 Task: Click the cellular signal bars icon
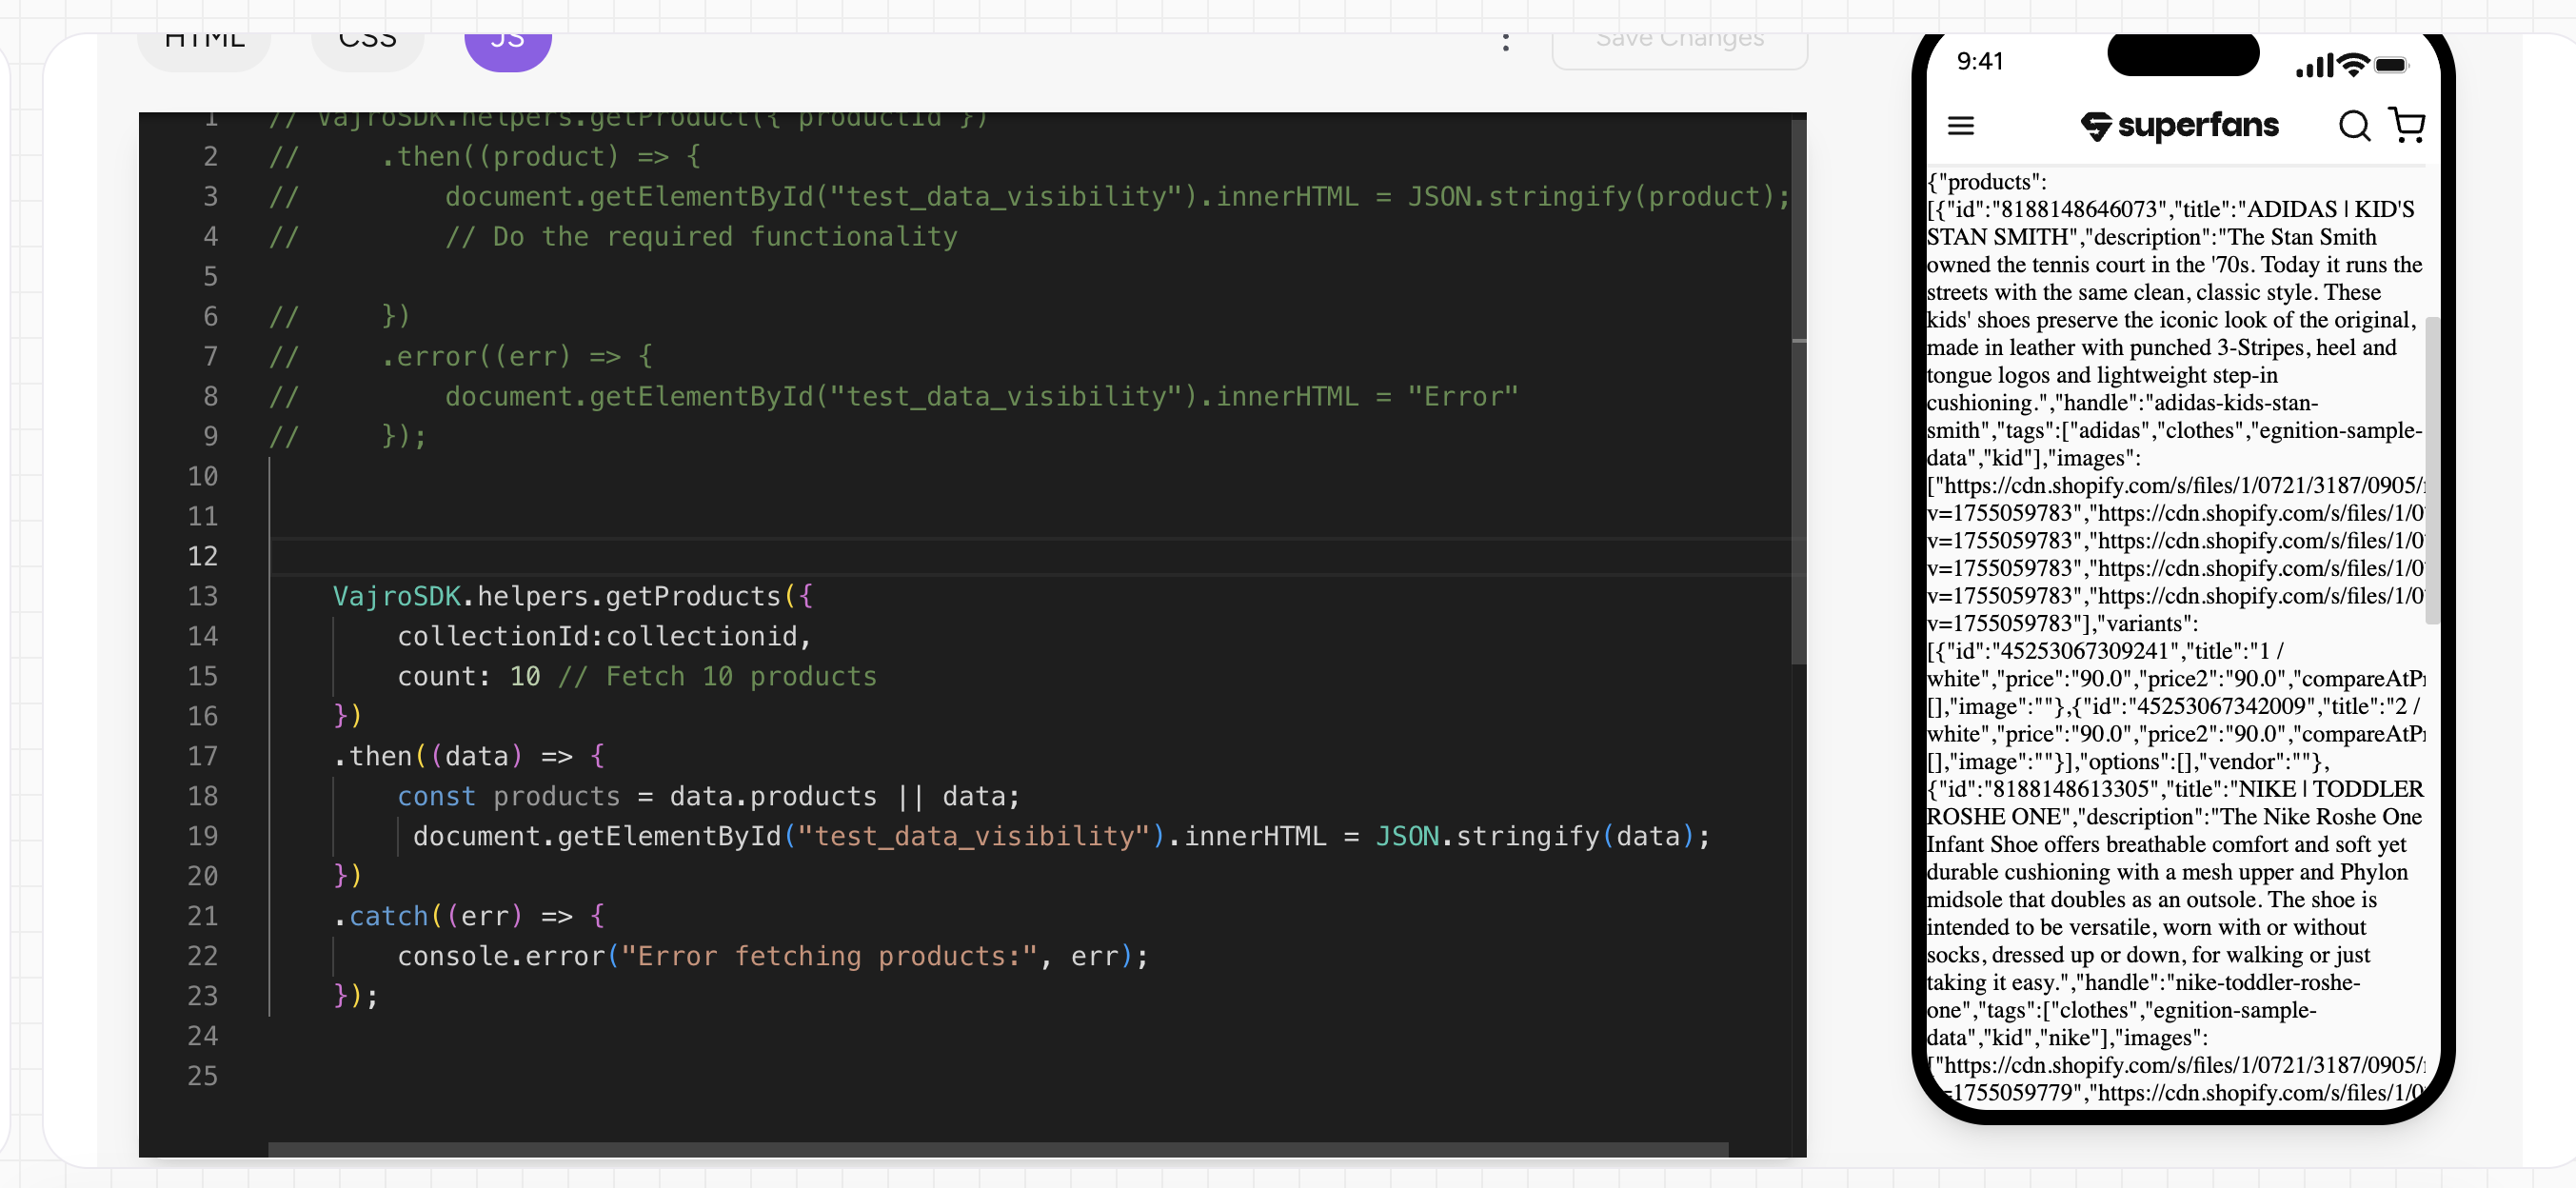[2313, 66]
